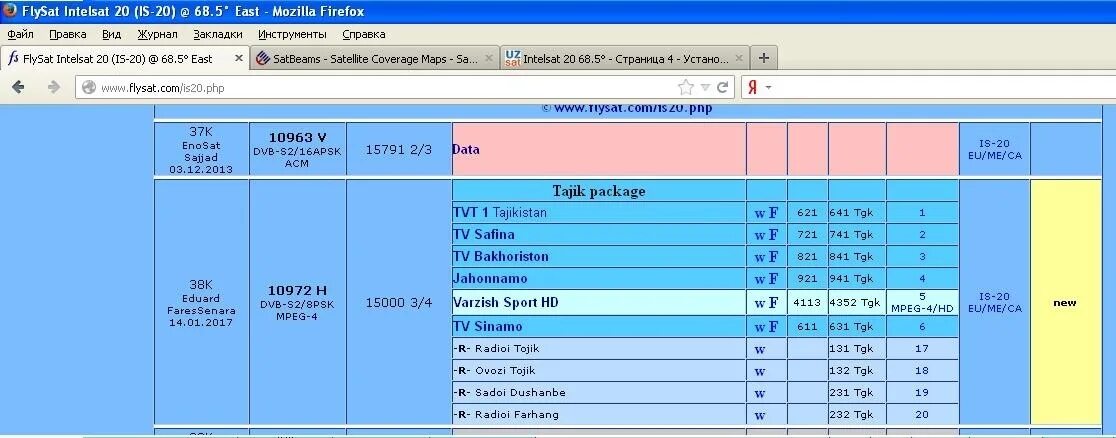Screen dimensions: 1116x438
Task: Open the Jahonnamo channel link
Action: 490,278
